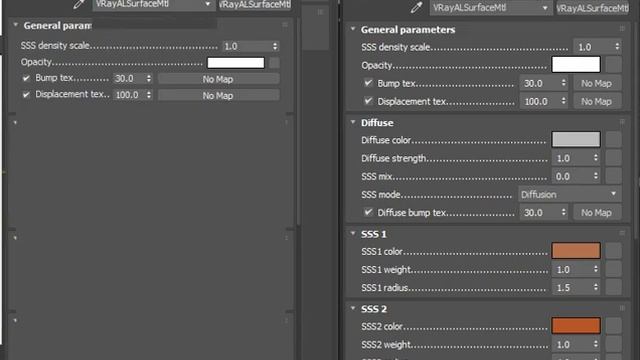Click SSS mix spinner arrows
640x360 pixels.
tap(596, 176)
